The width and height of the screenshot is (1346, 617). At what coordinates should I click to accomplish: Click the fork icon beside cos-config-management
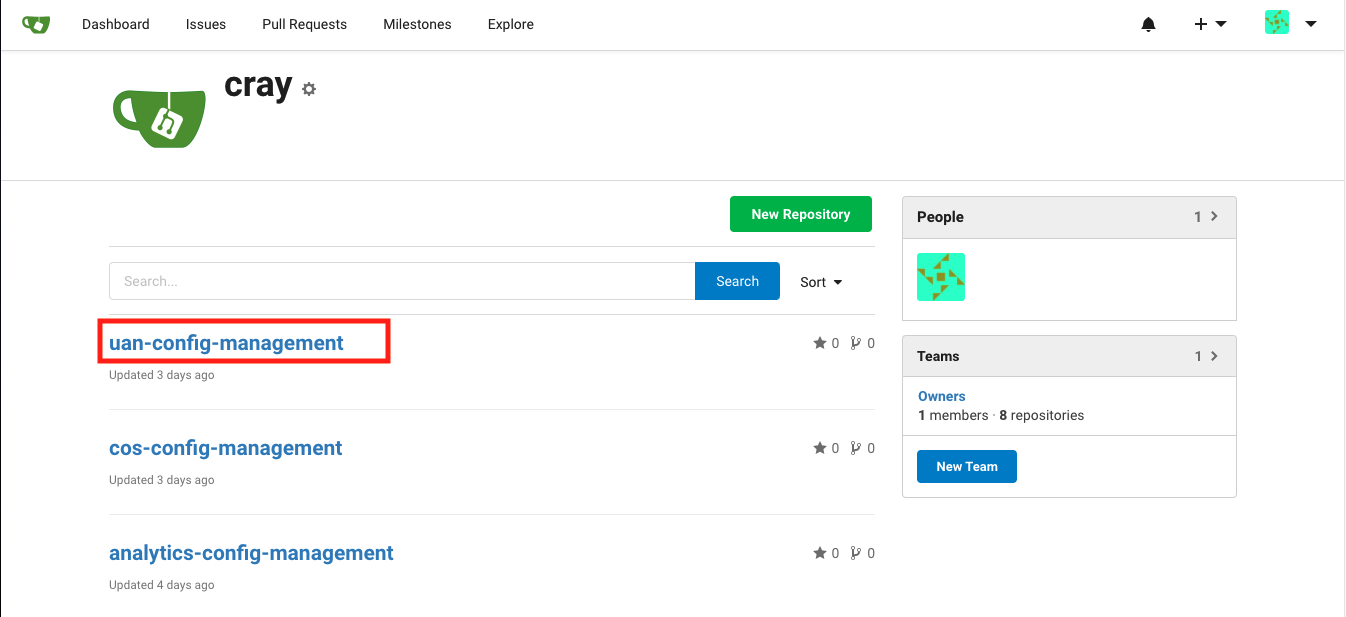[x=858, y=448]
